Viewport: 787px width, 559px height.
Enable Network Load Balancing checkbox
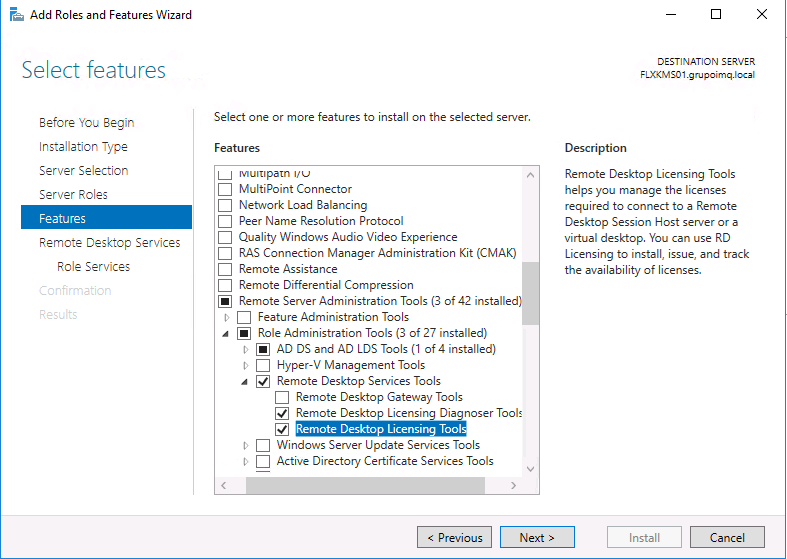(x=225, y=205)
